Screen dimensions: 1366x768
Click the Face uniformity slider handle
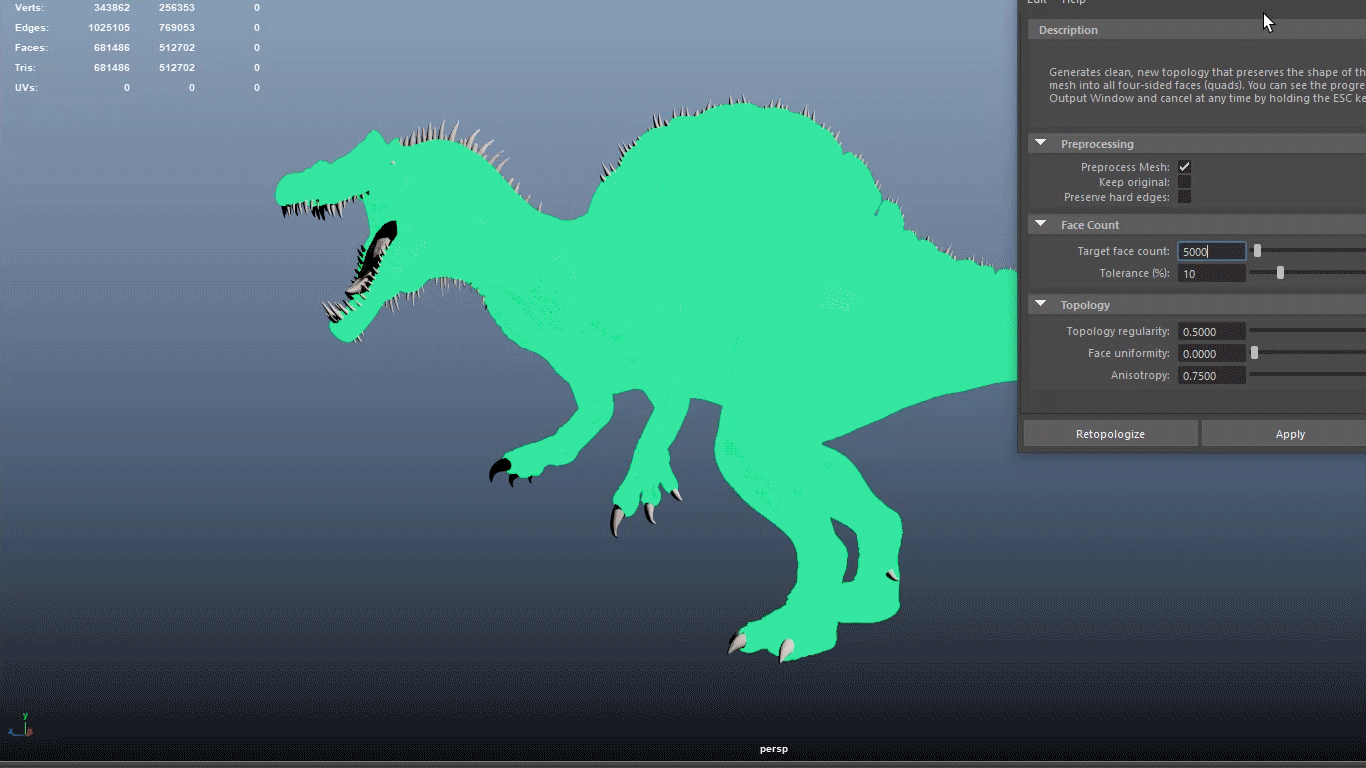[1254, 353]
